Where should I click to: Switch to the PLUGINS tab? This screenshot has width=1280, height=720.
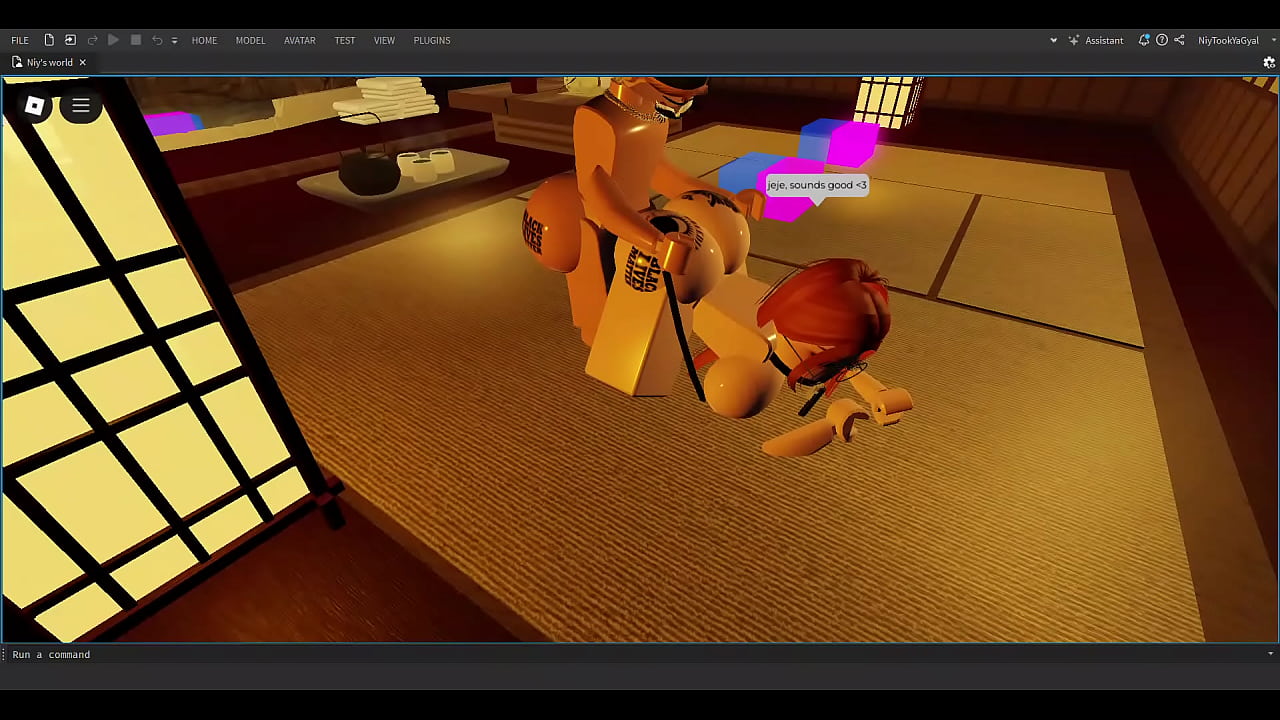(x=432, y=40)
